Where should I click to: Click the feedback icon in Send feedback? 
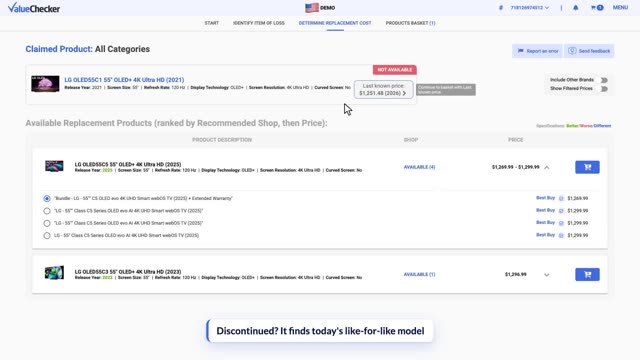(x=572, y=51)
